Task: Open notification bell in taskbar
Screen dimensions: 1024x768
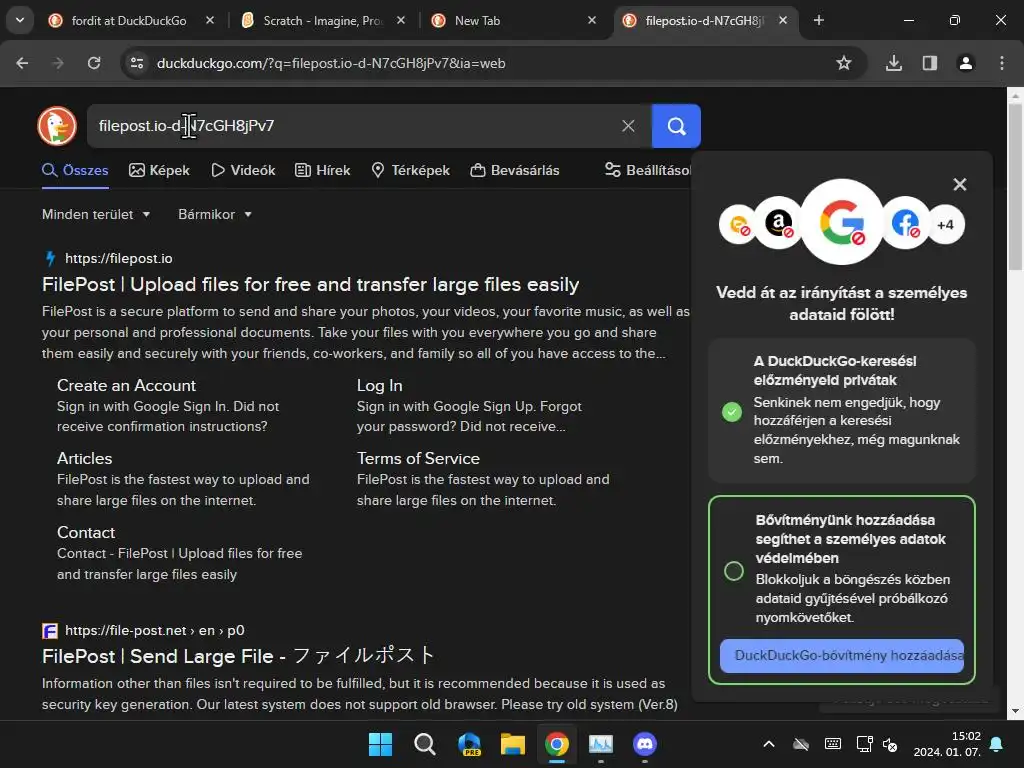Action: point(997,744)
